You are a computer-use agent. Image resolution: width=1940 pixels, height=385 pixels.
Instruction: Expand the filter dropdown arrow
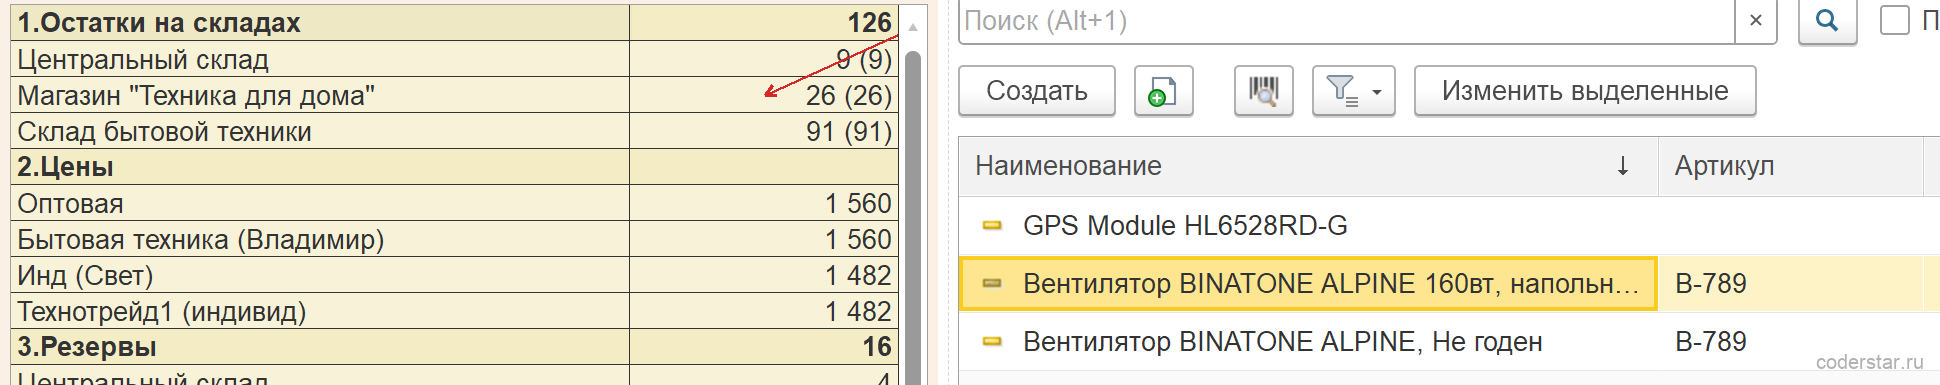pos(1377,92)
